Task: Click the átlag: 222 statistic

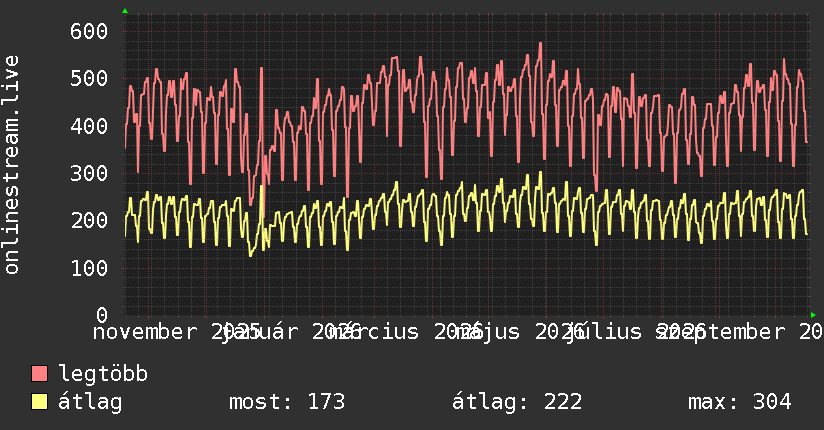Action: pos(517,402)
